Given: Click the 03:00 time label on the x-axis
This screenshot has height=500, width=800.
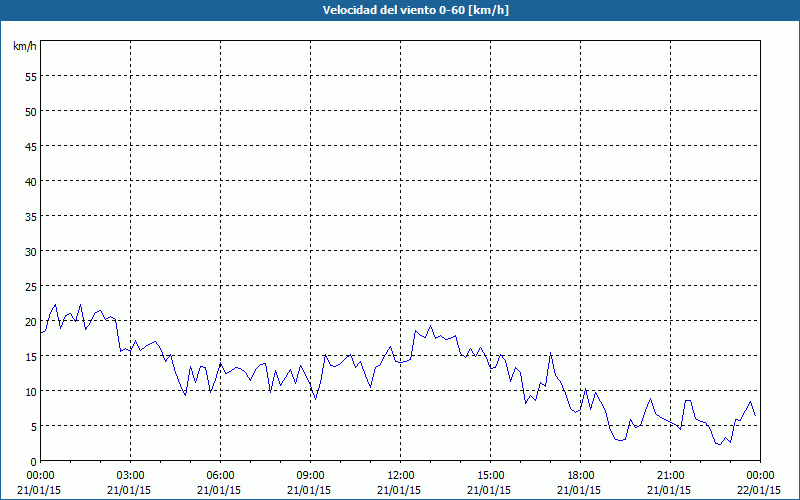Looking at the screenshot, I should click(x=131, y=475).
